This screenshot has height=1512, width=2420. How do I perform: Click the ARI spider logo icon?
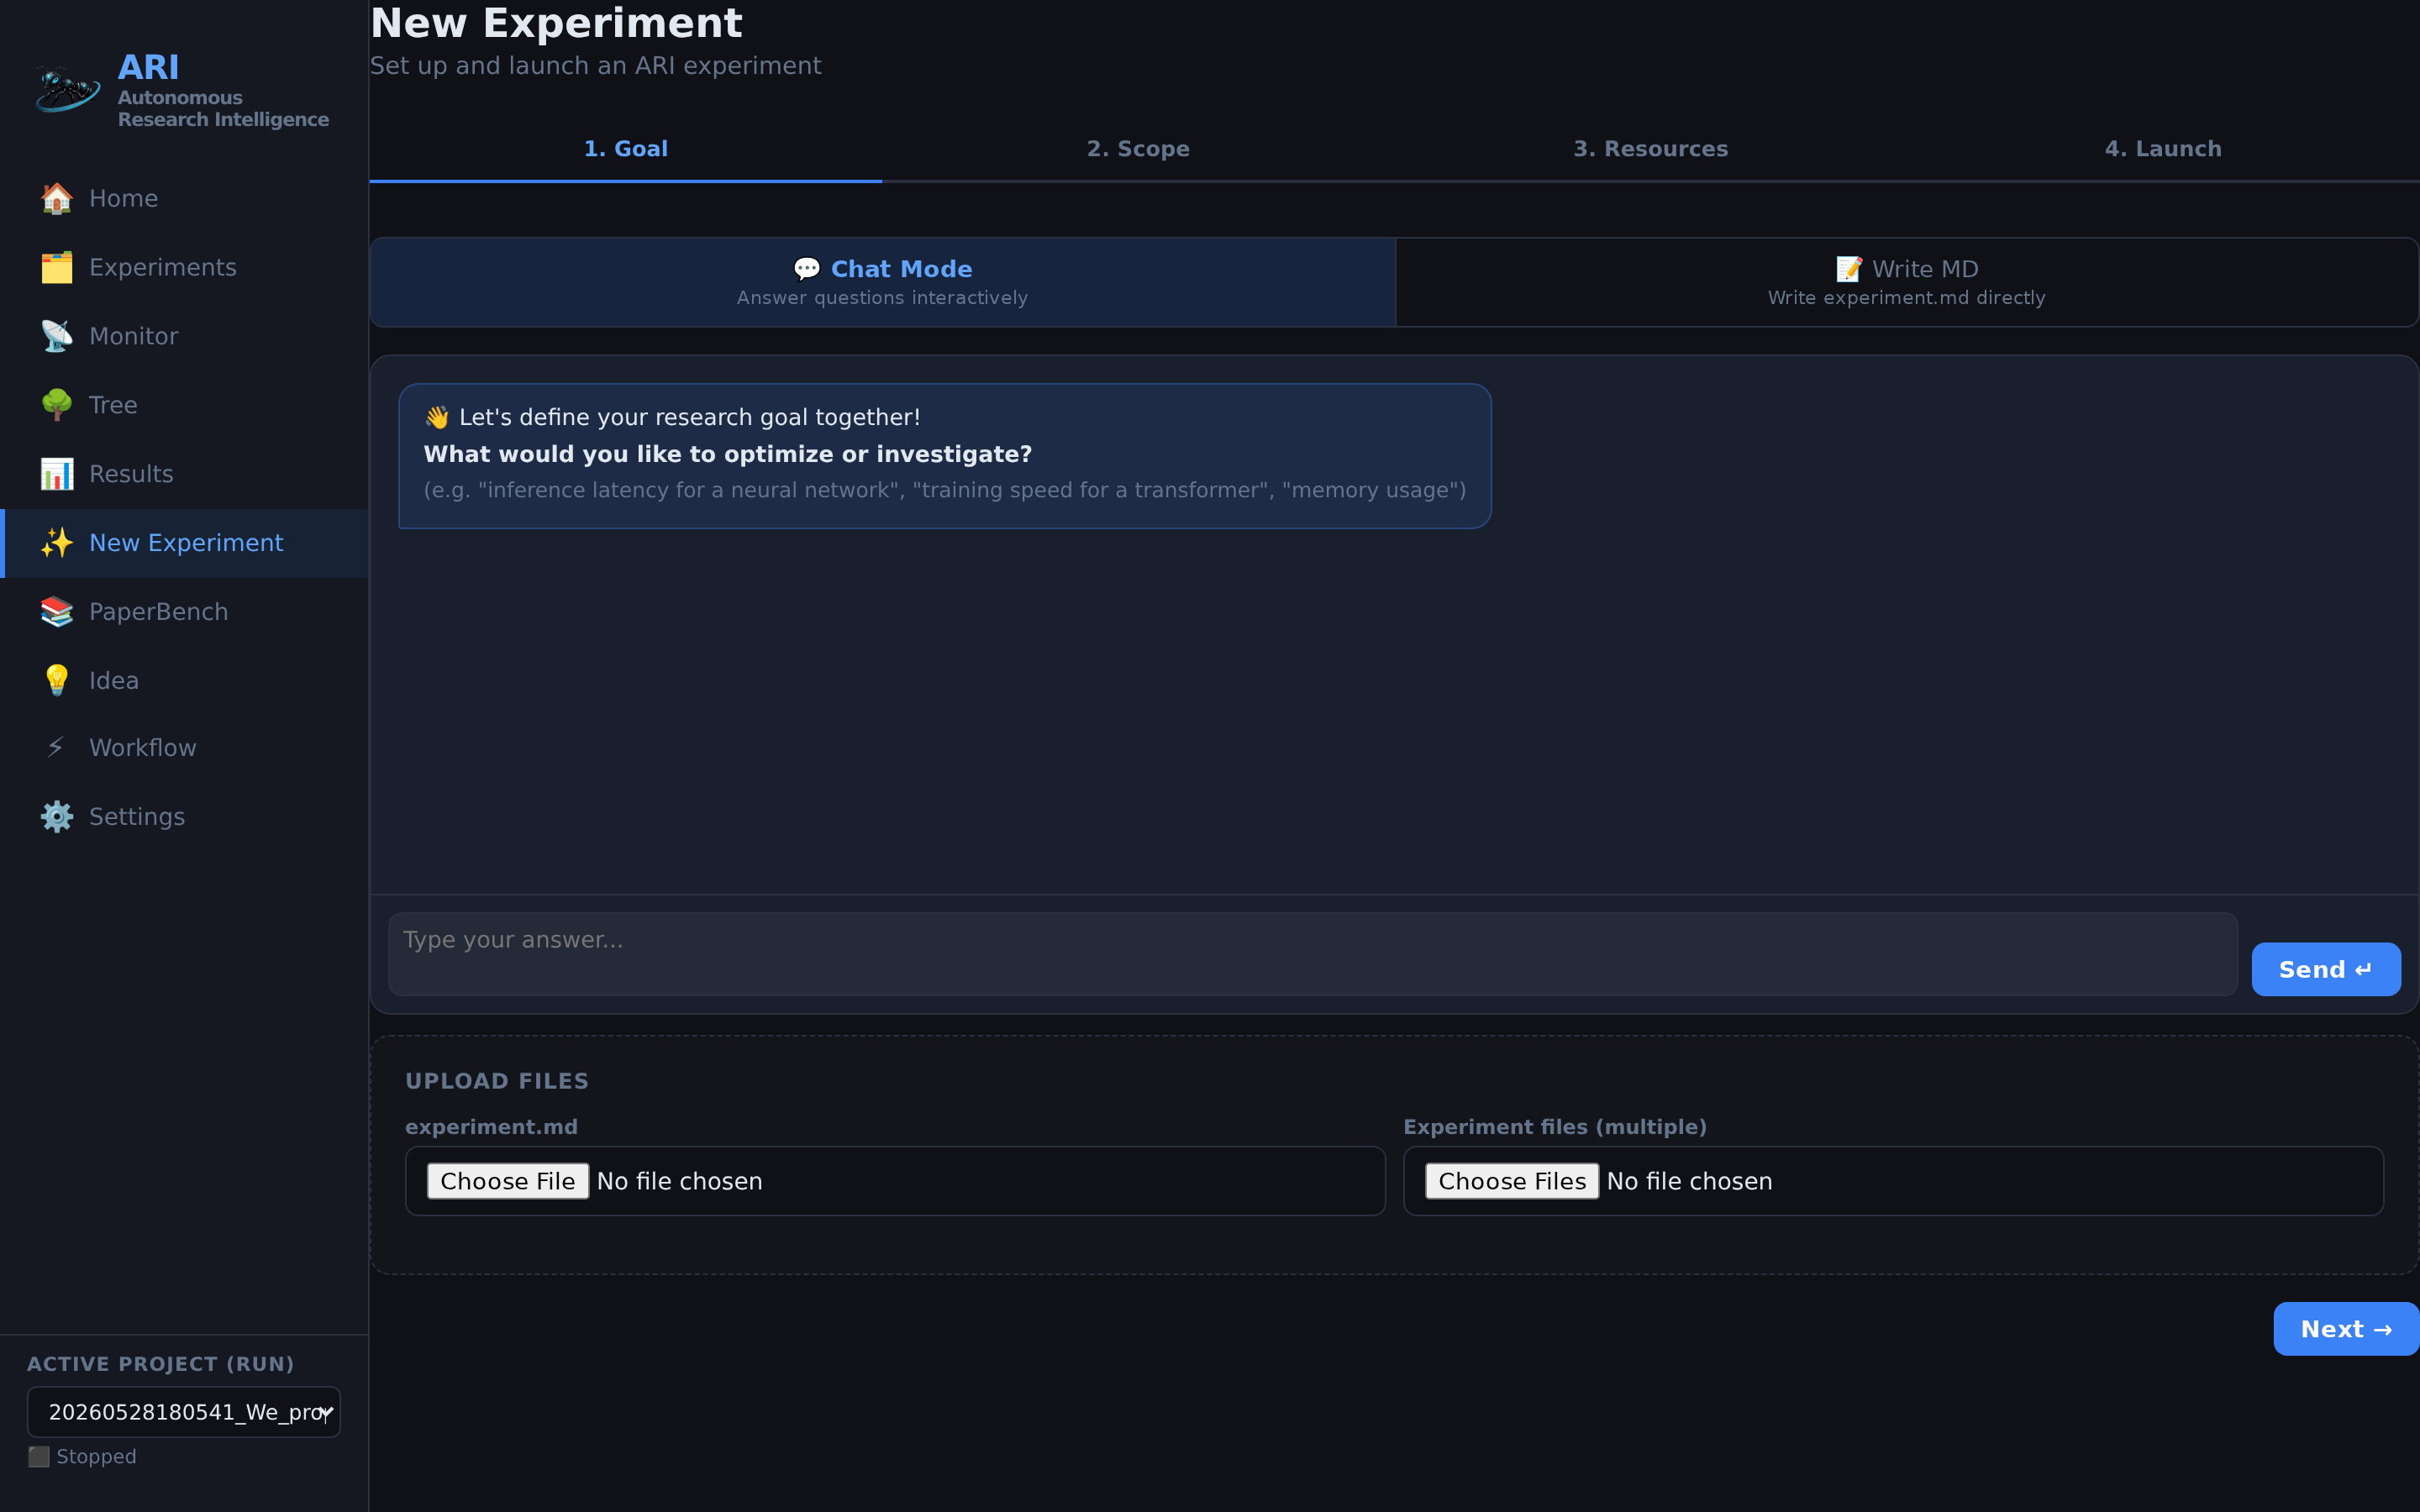68,89
